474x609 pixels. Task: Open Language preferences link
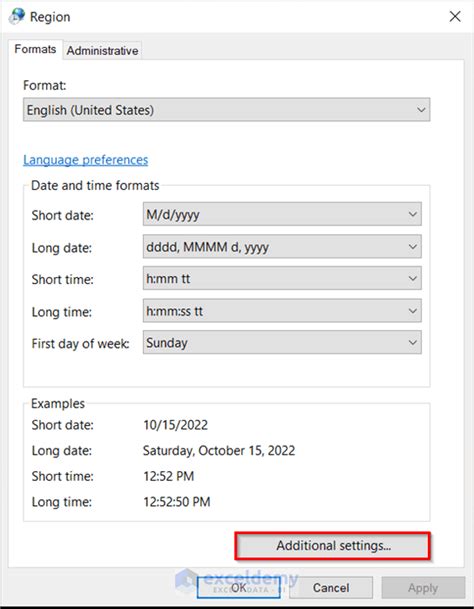tap(85, 160)
